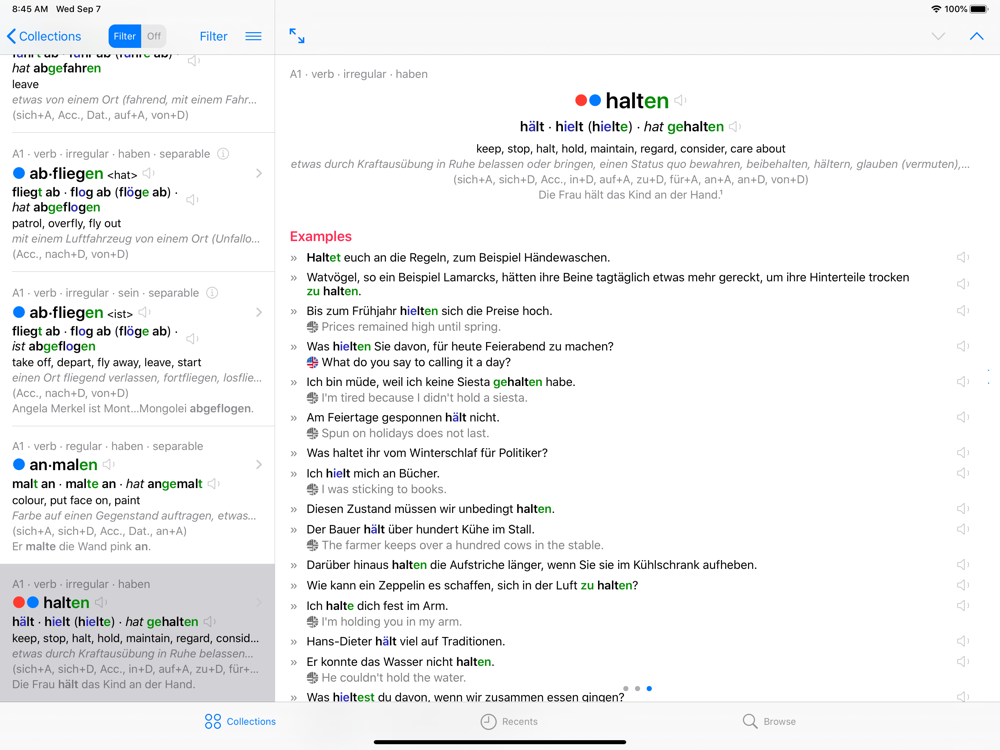Open the Browse tab
This screenshot has height=750, width=1000.
769,721
